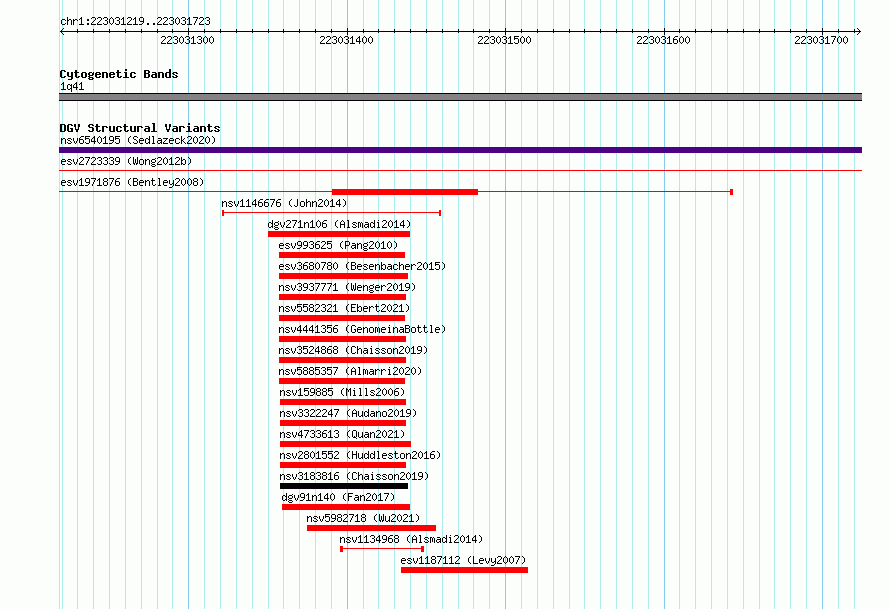Open esv3680780 (Besenbacher2015) label
The height and width of the screenshot is (609, 890).
tap(362, 266)
